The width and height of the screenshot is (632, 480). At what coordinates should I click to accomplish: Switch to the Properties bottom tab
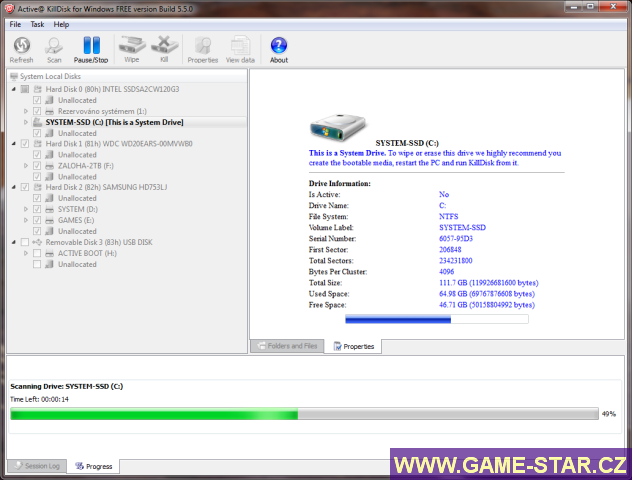point(354,346)
